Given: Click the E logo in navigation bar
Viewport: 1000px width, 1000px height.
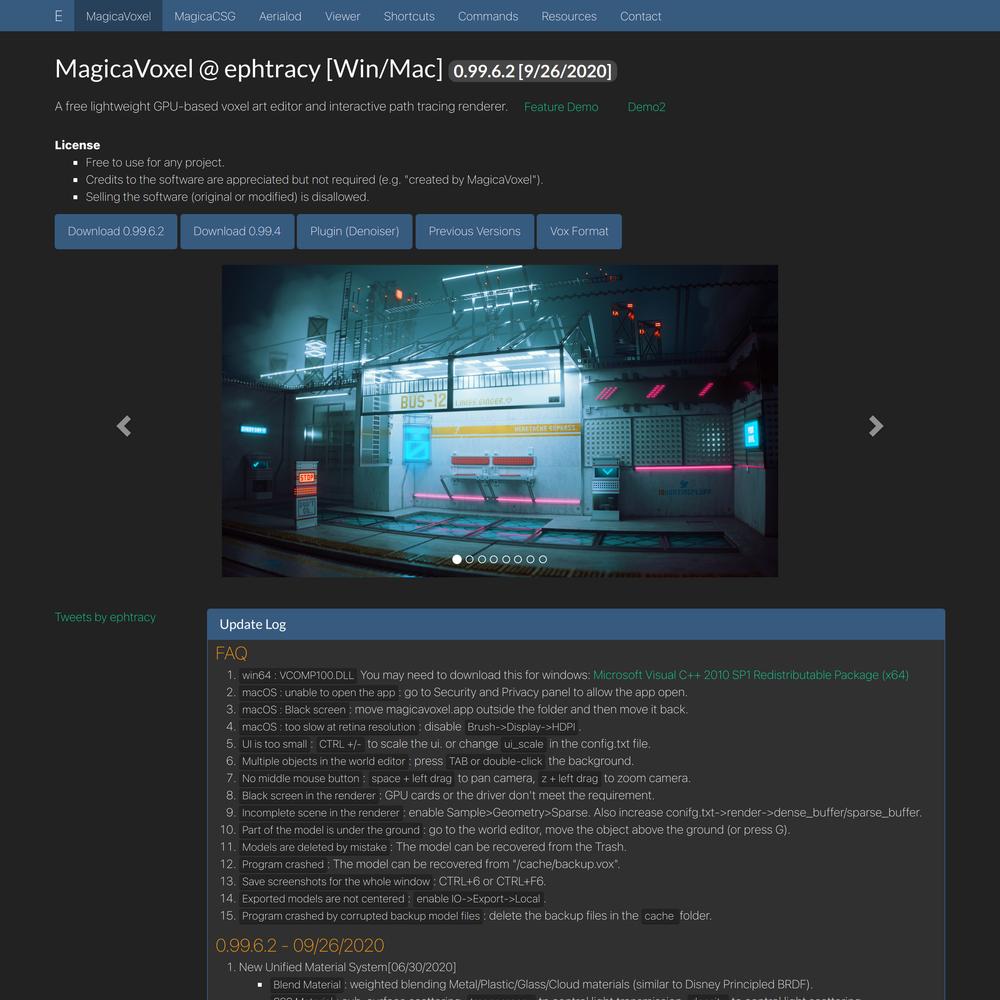Looking at the screenshot, I should click(x=59, y=16).
